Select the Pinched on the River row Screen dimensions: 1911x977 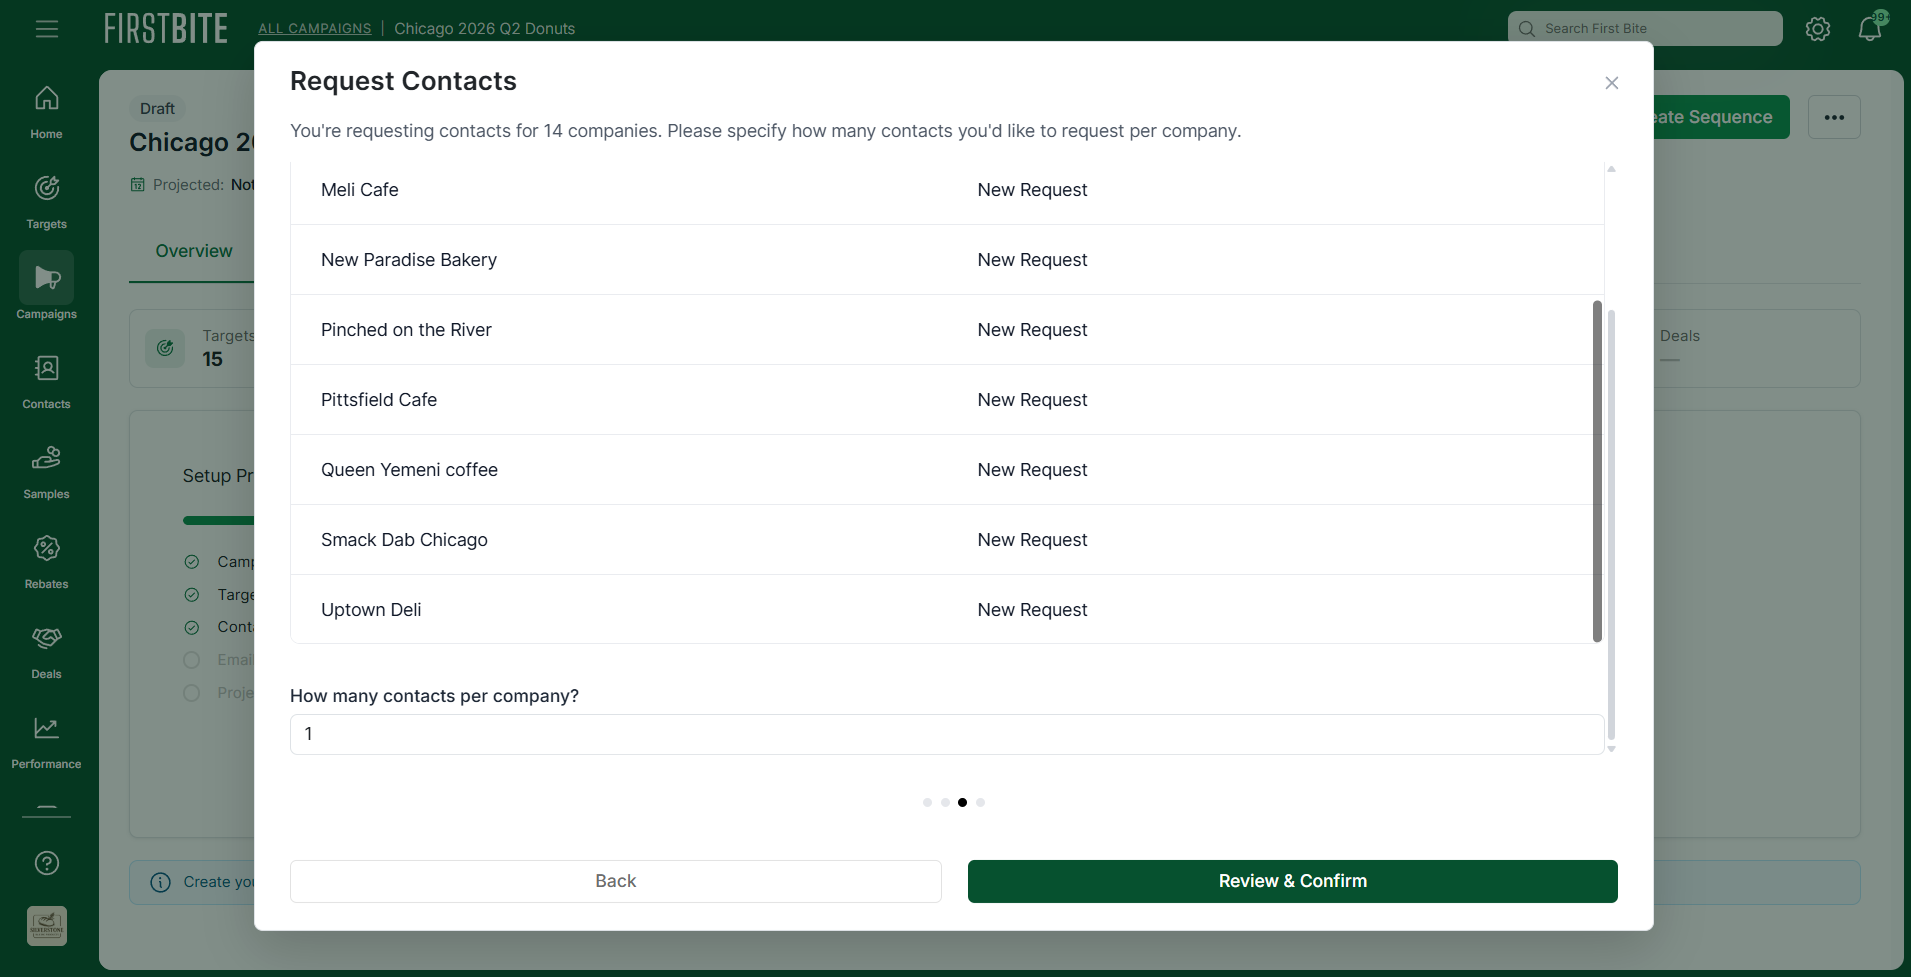click(947, 330)
